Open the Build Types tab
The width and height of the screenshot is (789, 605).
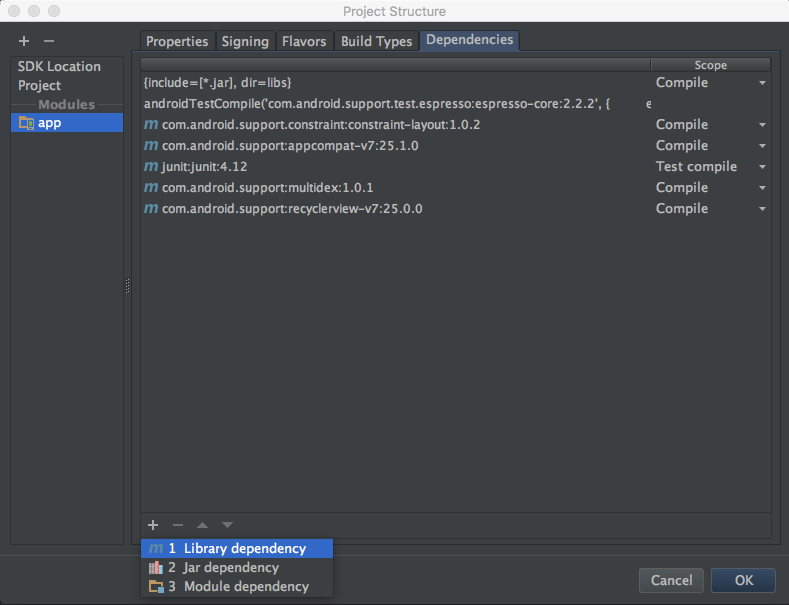click(376, 41)
